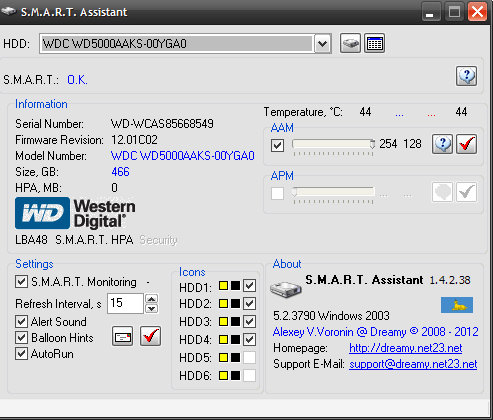Click the S.M.A.R.T. status help icon
493x420 pixels.
466,76
